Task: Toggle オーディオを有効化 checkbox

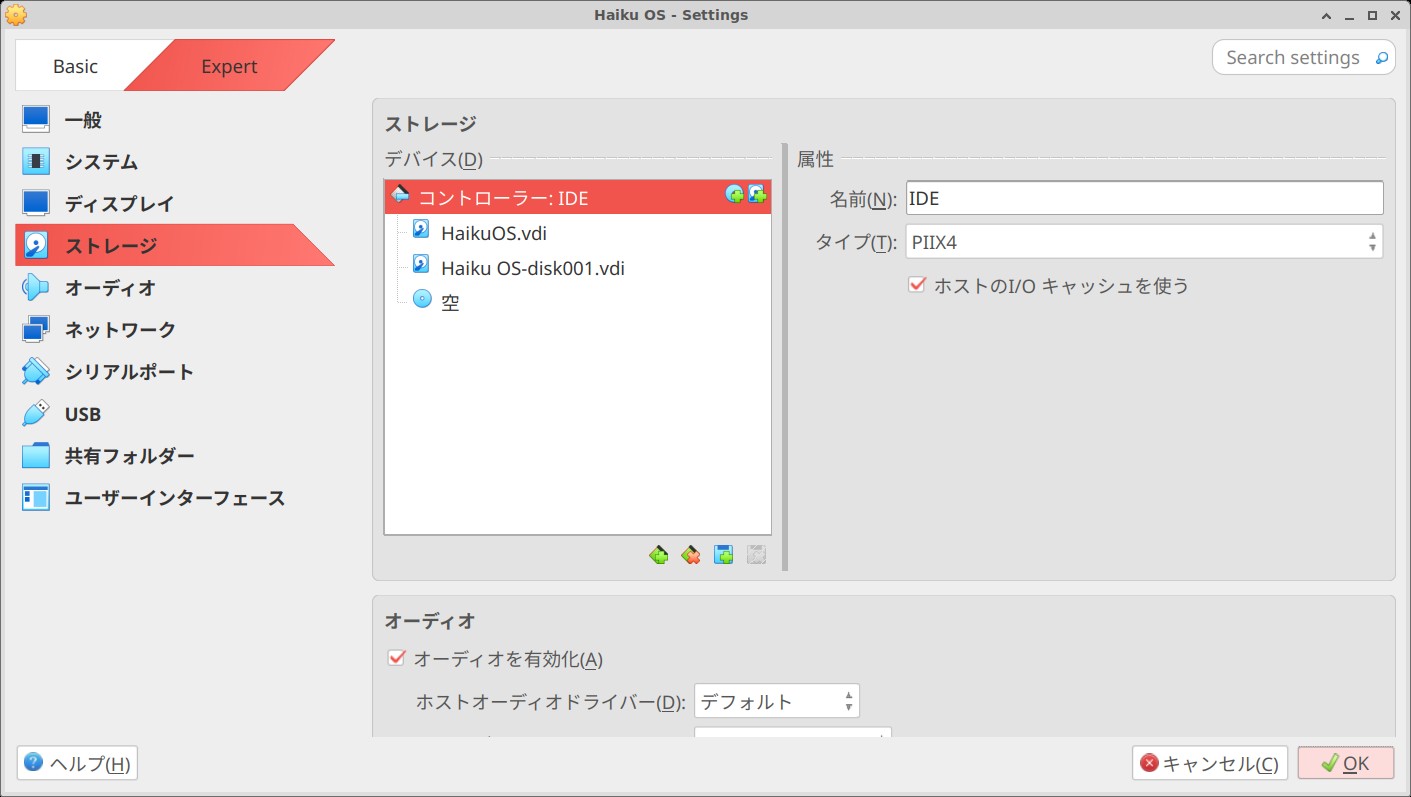Action: [x=397, y=659]
